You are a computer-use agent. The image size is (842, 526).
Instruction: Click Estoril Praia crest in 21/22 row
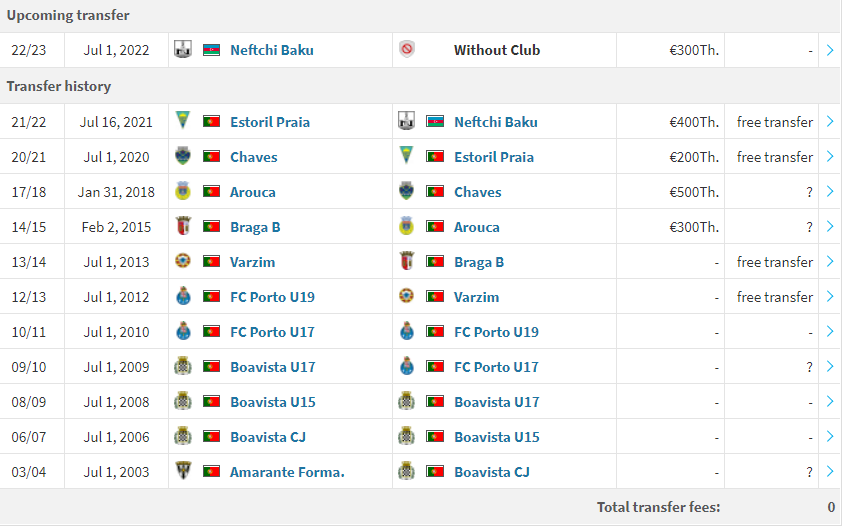tap(183, 121)
